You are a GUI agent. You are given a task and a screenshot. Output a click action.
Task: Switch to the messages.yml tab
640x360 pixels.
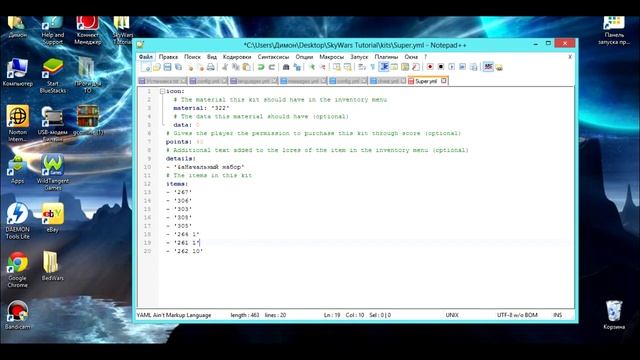tap(303, 81)
